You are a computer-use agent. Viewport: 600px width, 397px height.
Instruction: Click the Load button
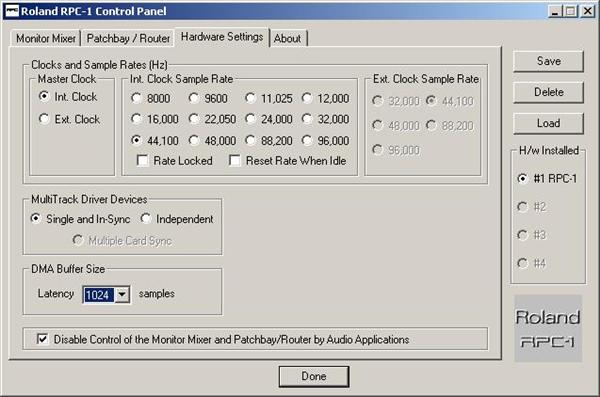click(548, 123)
